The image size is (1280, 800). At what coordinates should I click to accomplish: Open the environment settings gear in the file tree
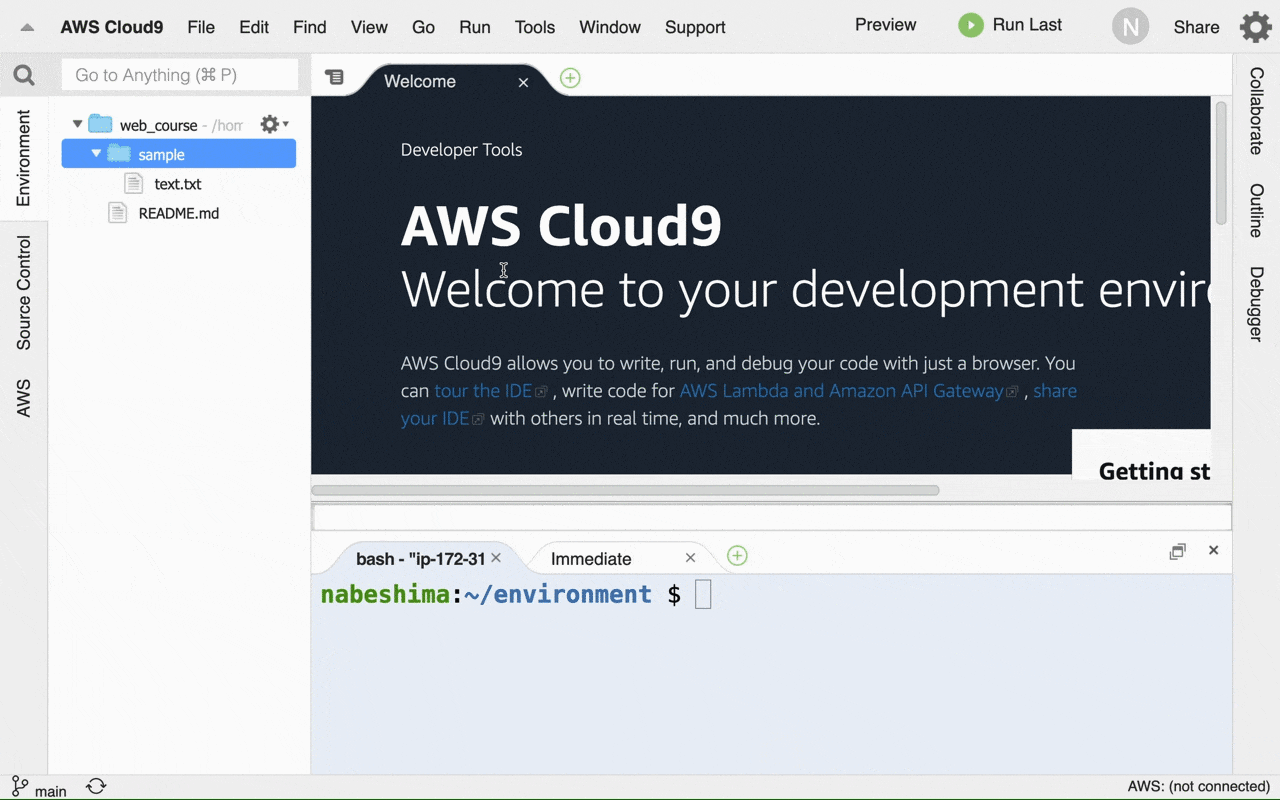coord(274,124)
